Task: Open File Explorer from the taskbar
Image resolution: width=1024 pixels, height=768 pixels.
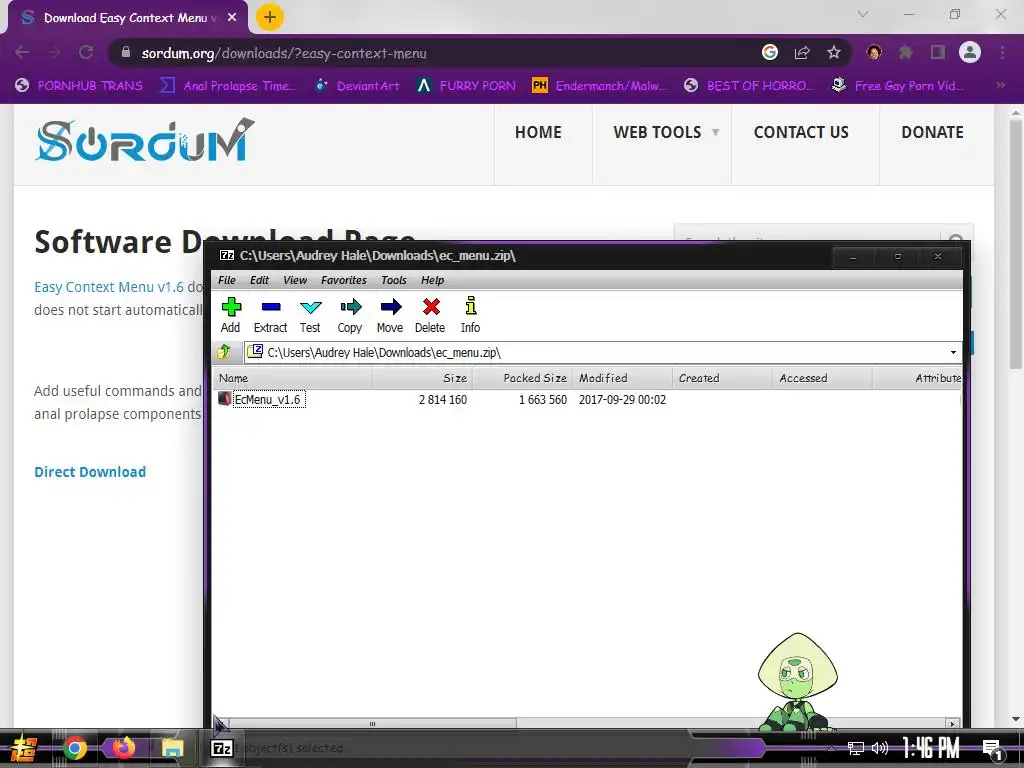Action: coord(172,748)
